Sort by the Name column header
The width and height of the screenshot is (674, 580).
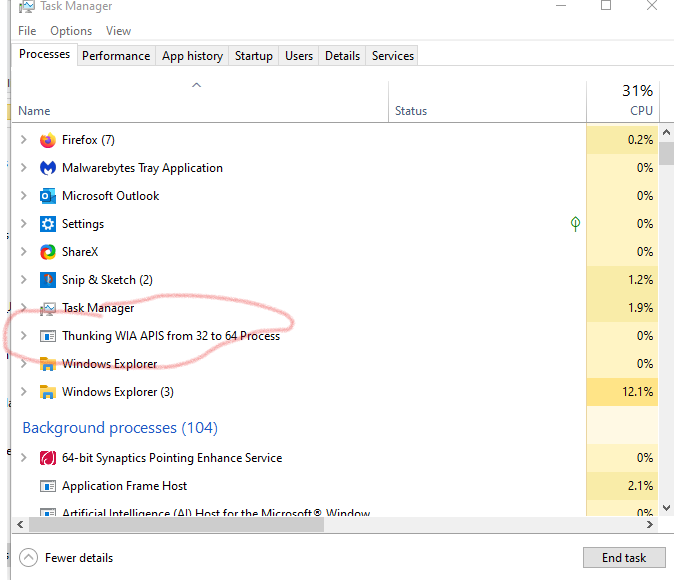click(200, 101)
